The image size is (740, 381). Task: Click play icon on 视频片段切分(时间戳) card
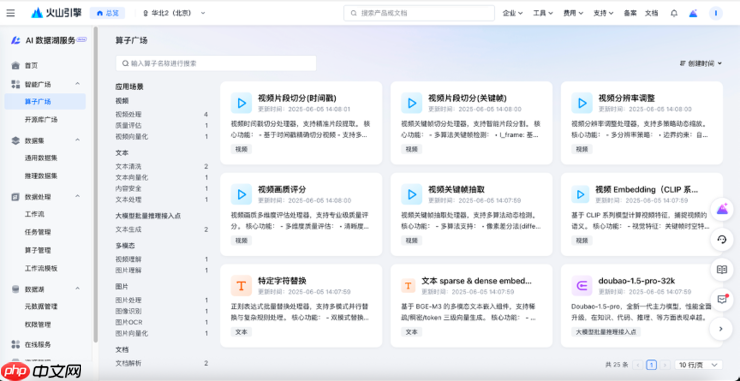coord(241,103)
